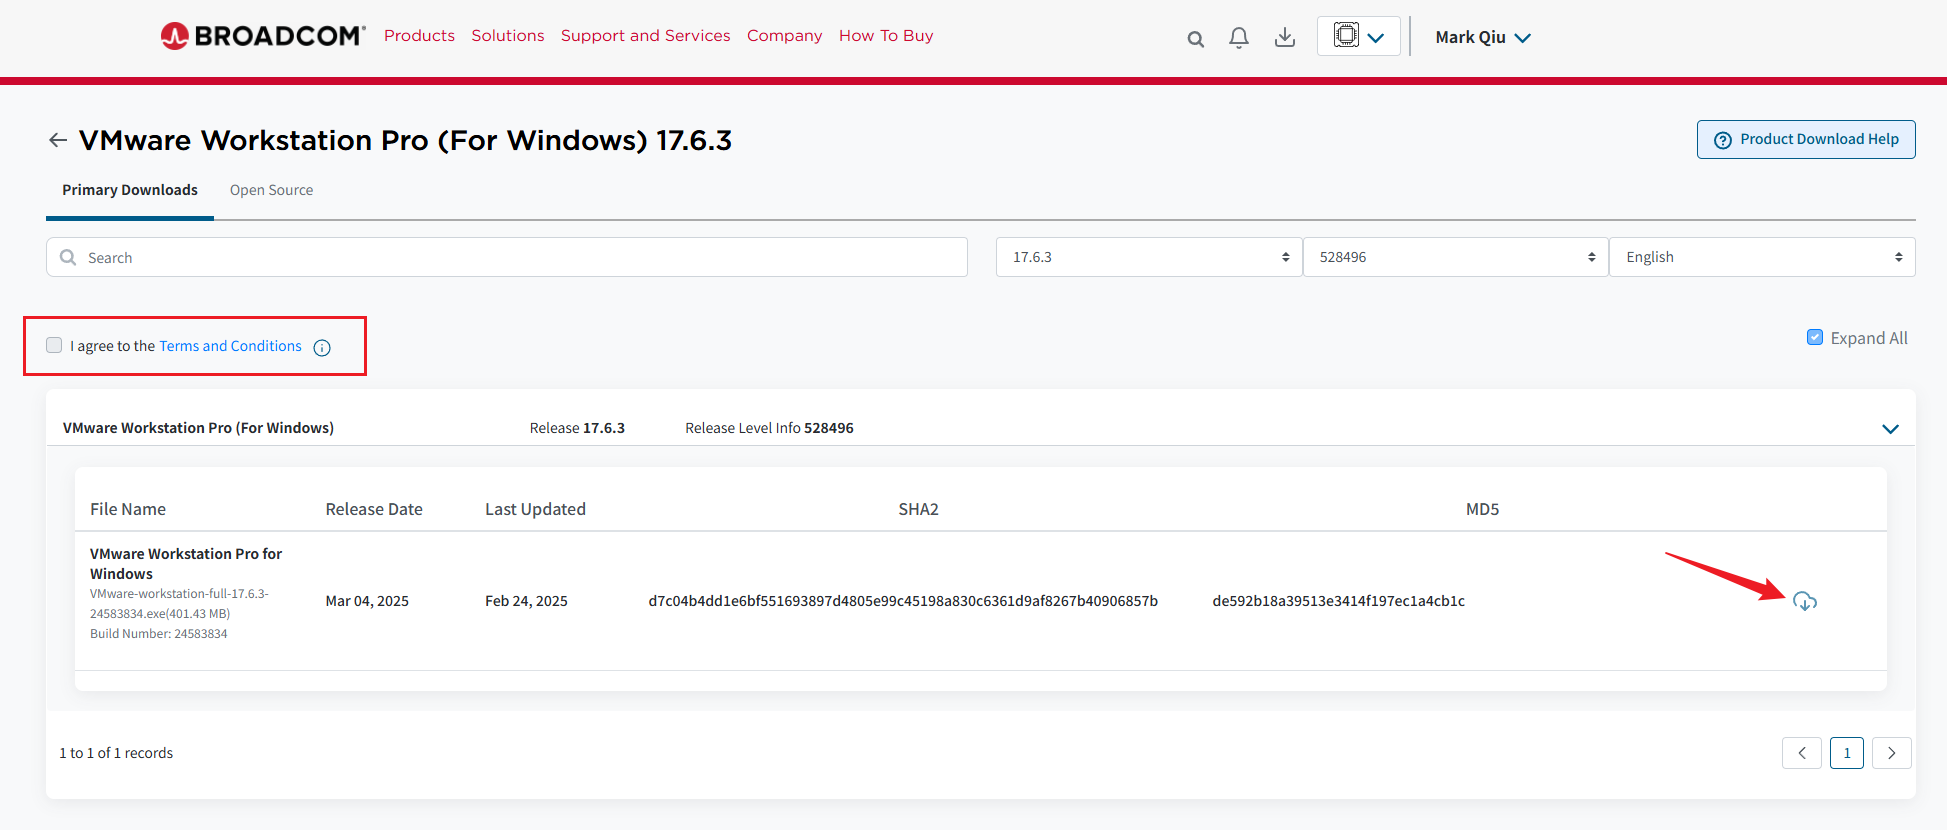Go to next page of records
The image size is (1947, 830).
(1891, 753)
